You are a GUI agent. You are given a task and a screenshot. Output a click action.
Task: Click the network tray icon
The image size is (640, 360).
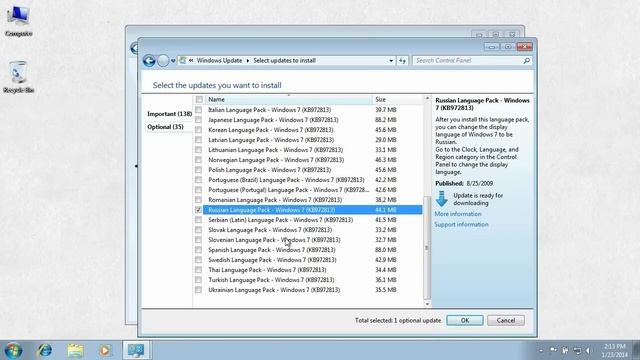point(577,350)
